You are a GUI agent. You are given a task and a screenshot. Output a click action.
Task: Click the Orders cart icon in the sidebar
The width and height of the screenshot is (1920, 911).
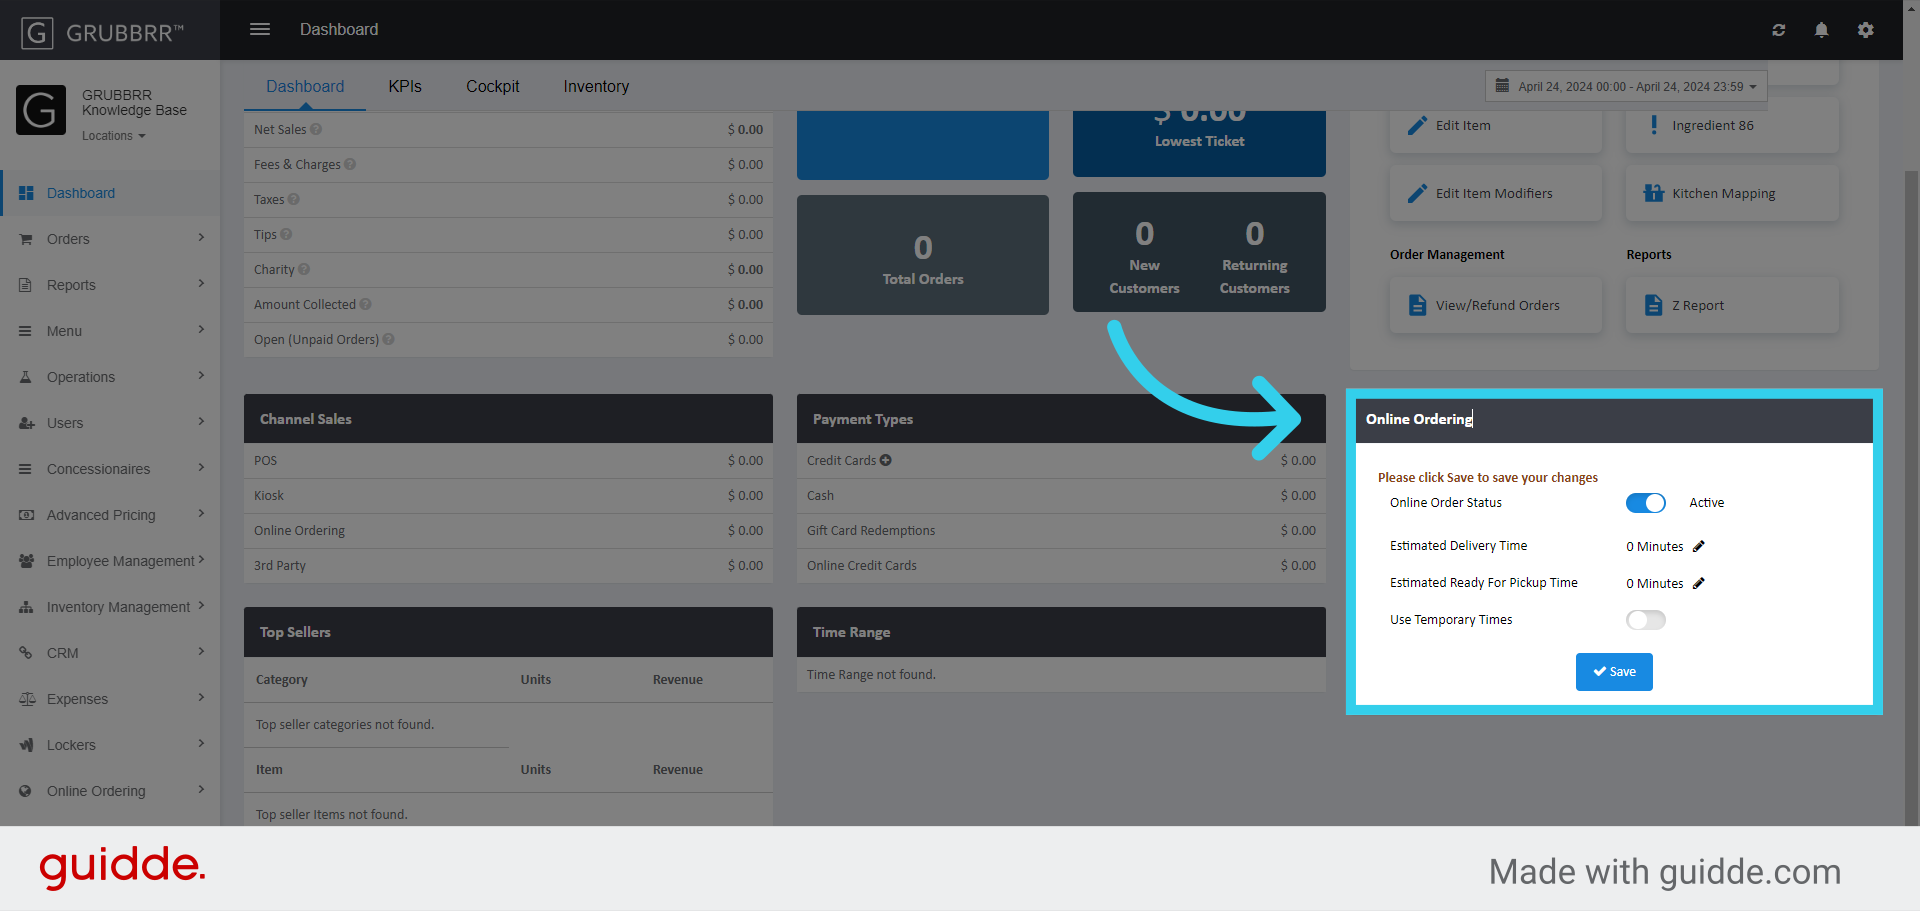(26, 239)
